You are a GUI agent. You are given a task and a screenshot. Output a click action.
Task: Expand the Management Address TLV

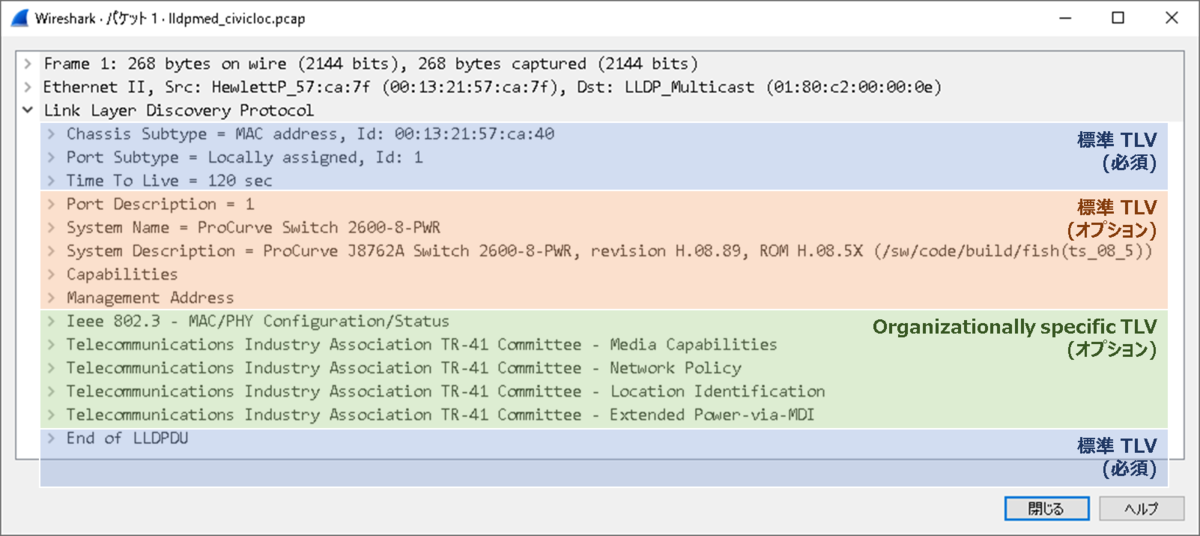[51, 298]
